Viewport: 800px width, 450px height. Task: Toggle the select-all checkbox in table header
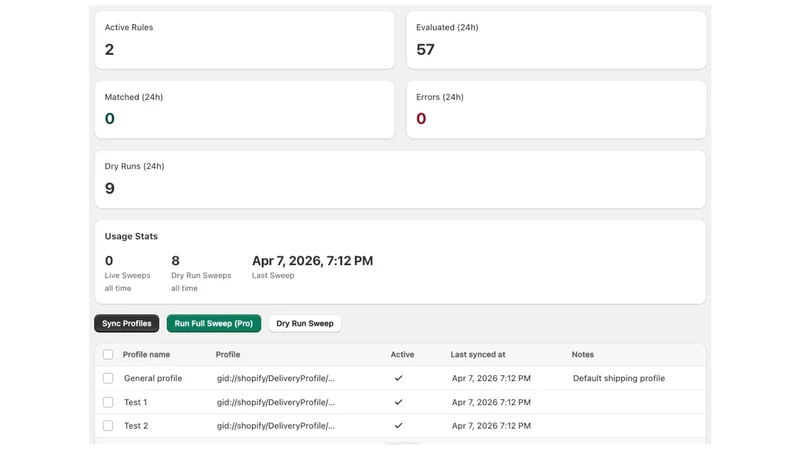click(108, 354)
